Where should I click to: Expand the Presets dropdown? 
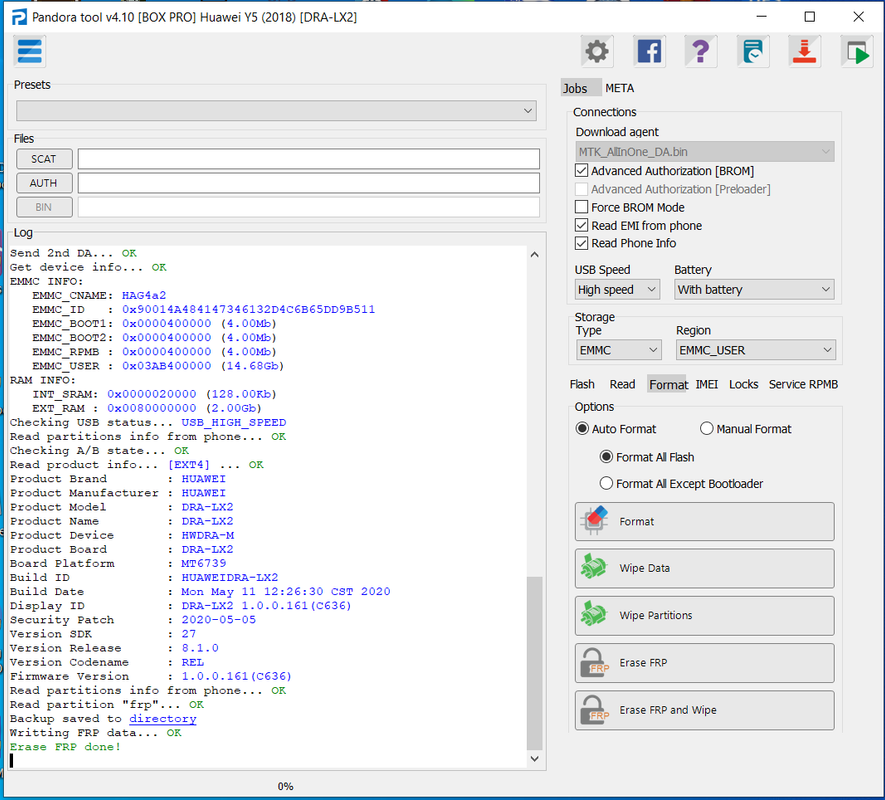tap(277, 111)
